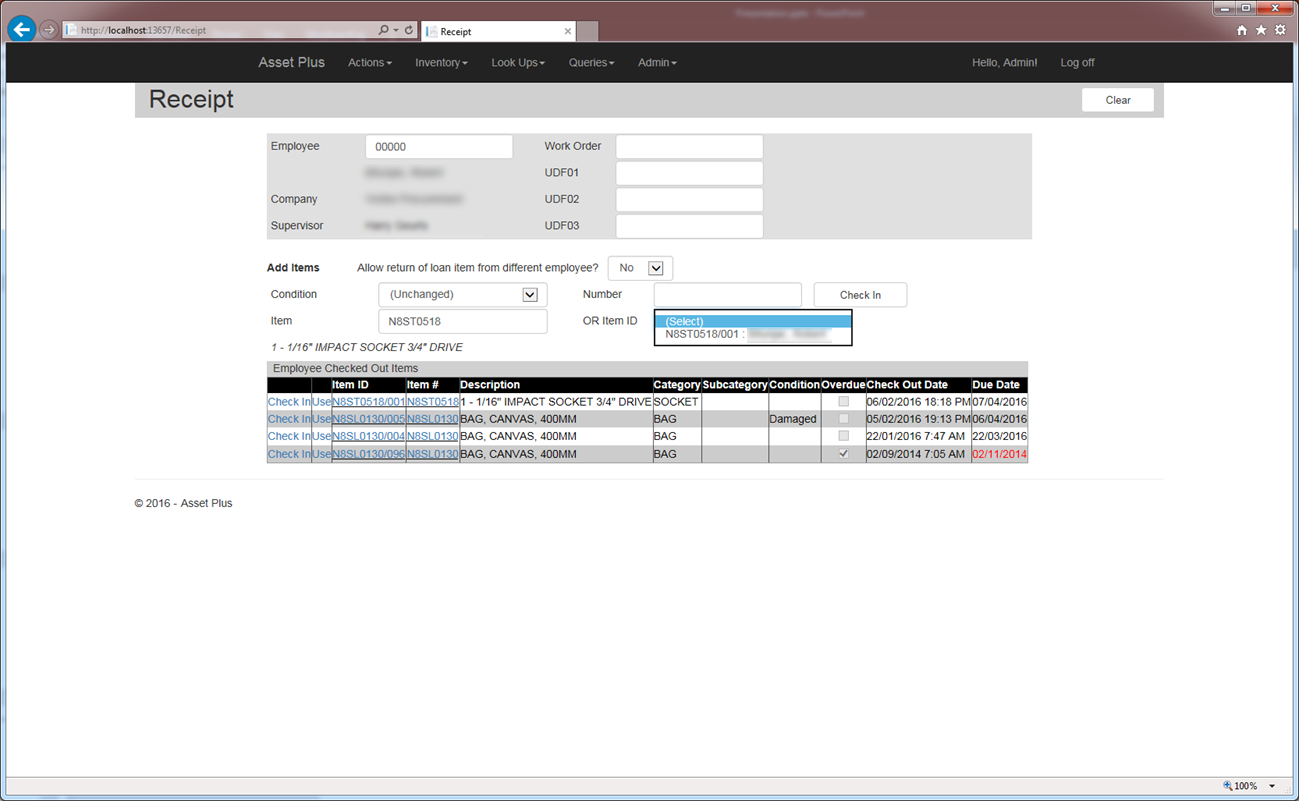
Task: Click the Check In button beside Number
Action: pyautogui.click(x=860, y=295)
